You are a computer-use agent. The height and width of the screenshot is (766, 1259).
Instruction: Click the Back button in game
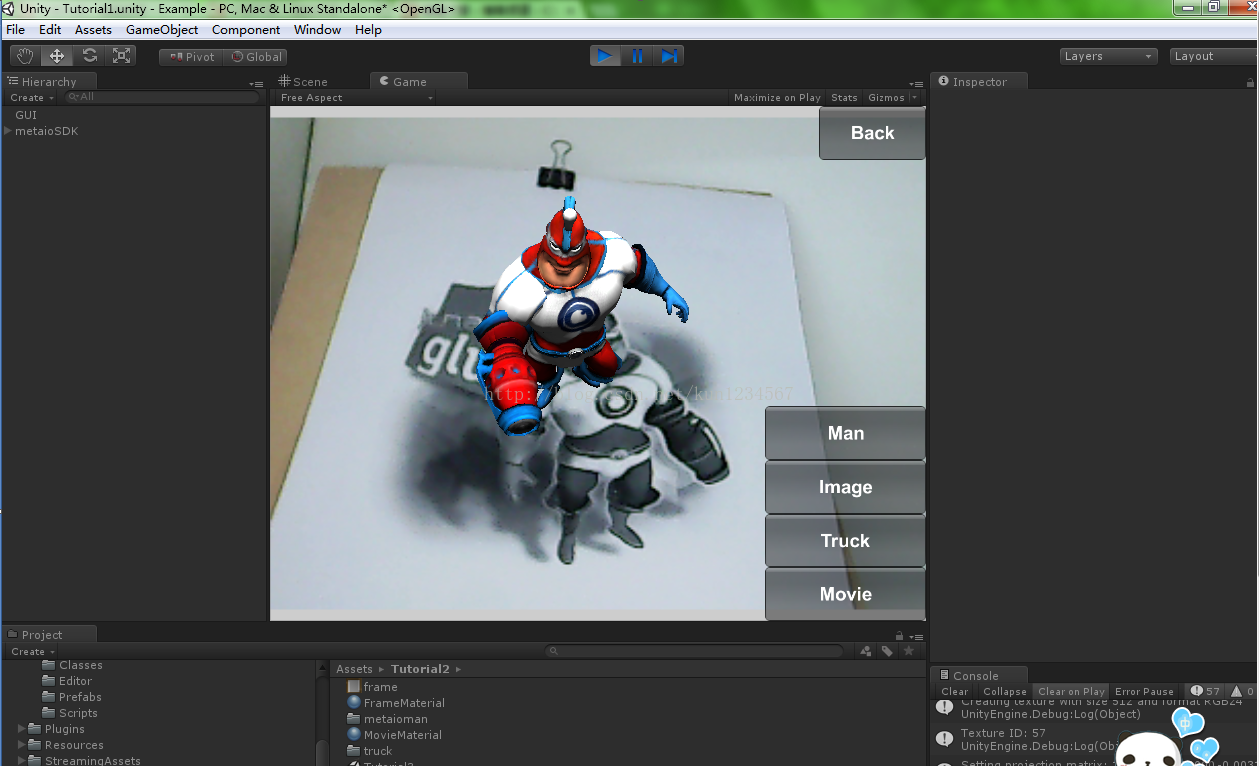pyautogui.click(x=872, y=133)
